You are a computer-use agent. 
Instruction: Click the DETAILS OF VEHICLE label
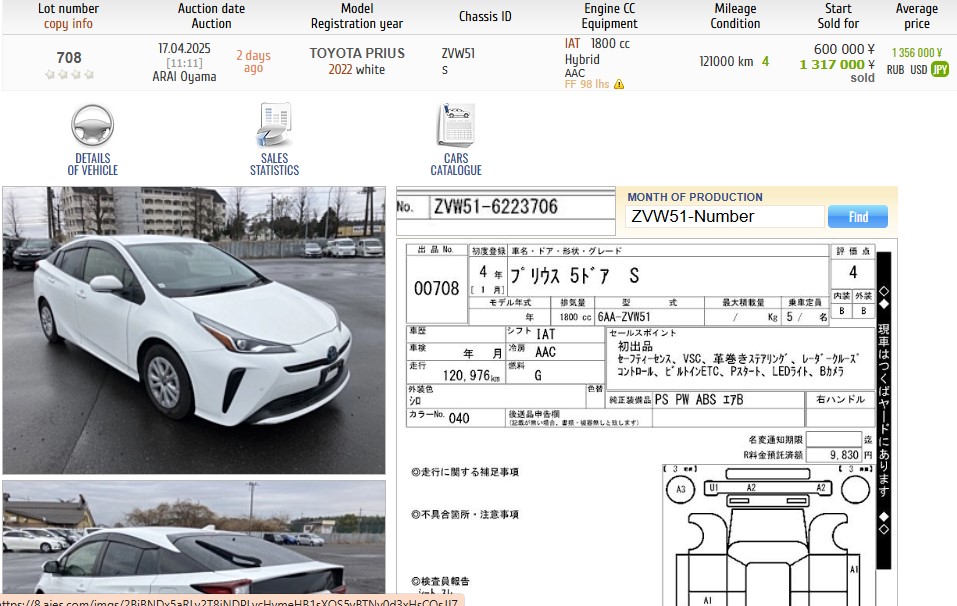tap(93, 164)
